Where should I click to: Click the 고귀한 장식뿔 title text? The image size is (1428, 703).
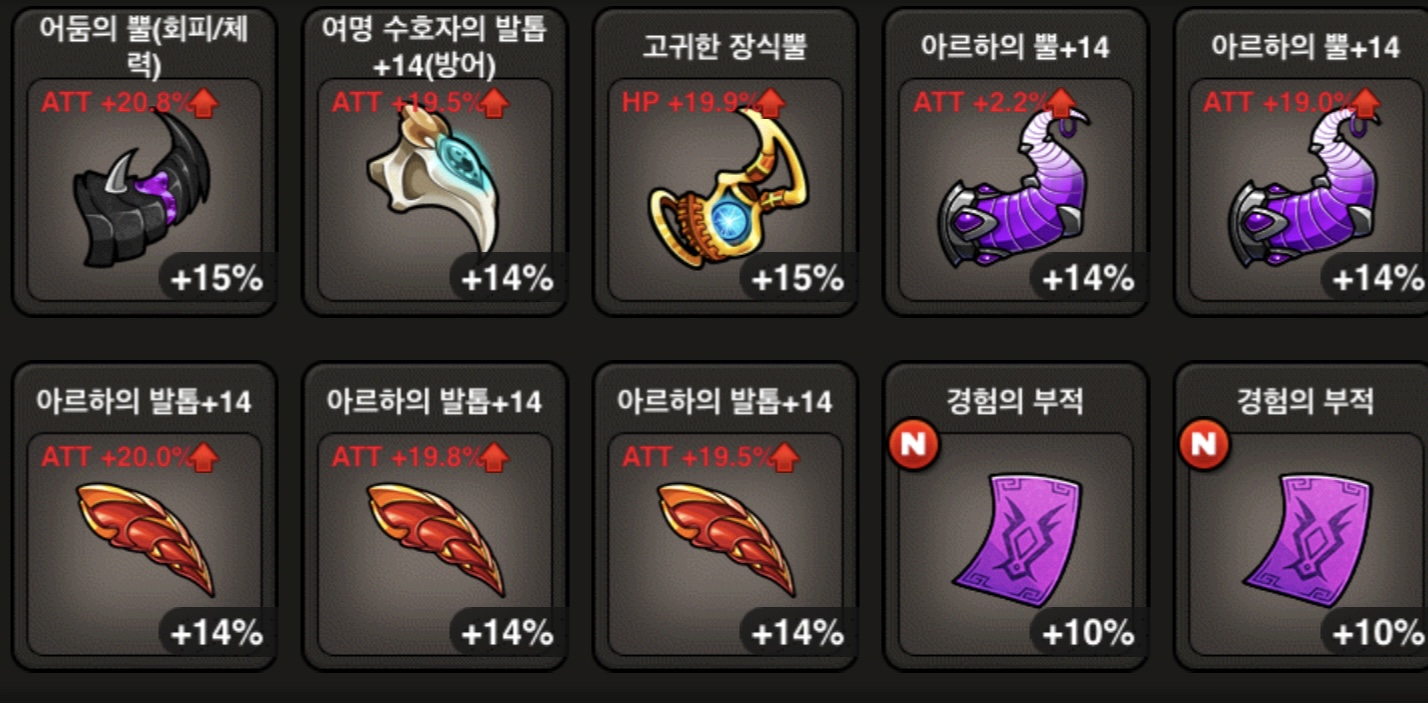(725, 47)
